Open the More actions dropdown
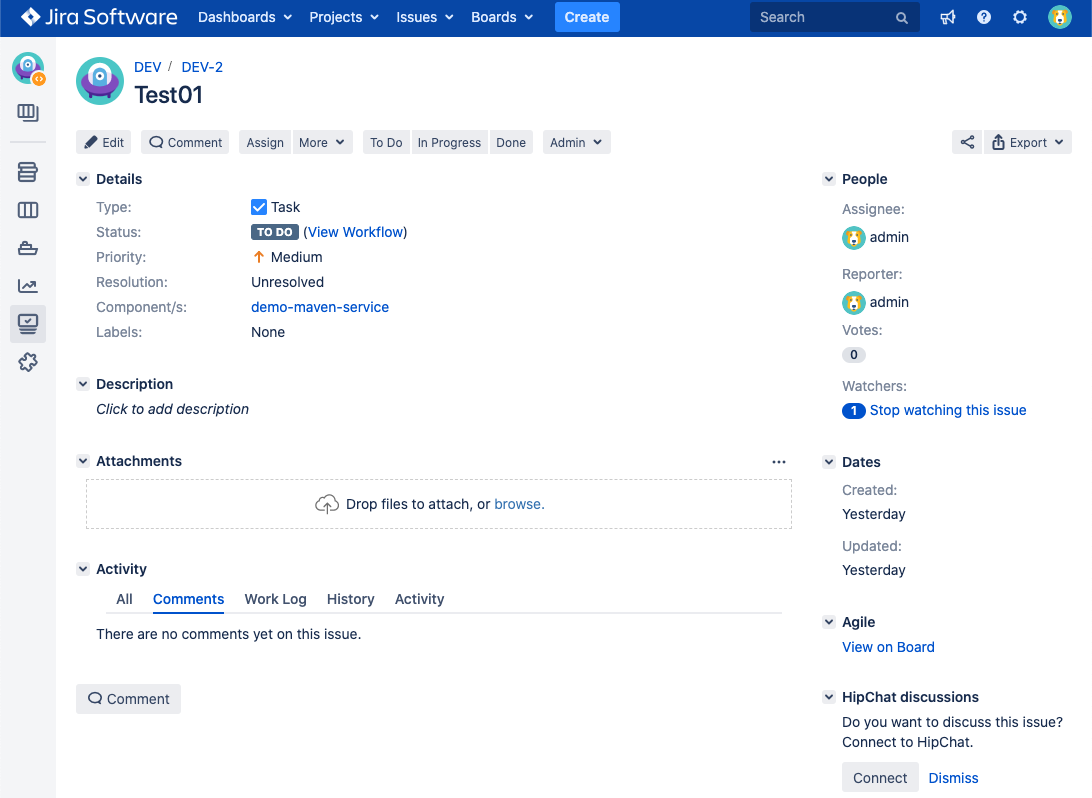 [322, 143]
